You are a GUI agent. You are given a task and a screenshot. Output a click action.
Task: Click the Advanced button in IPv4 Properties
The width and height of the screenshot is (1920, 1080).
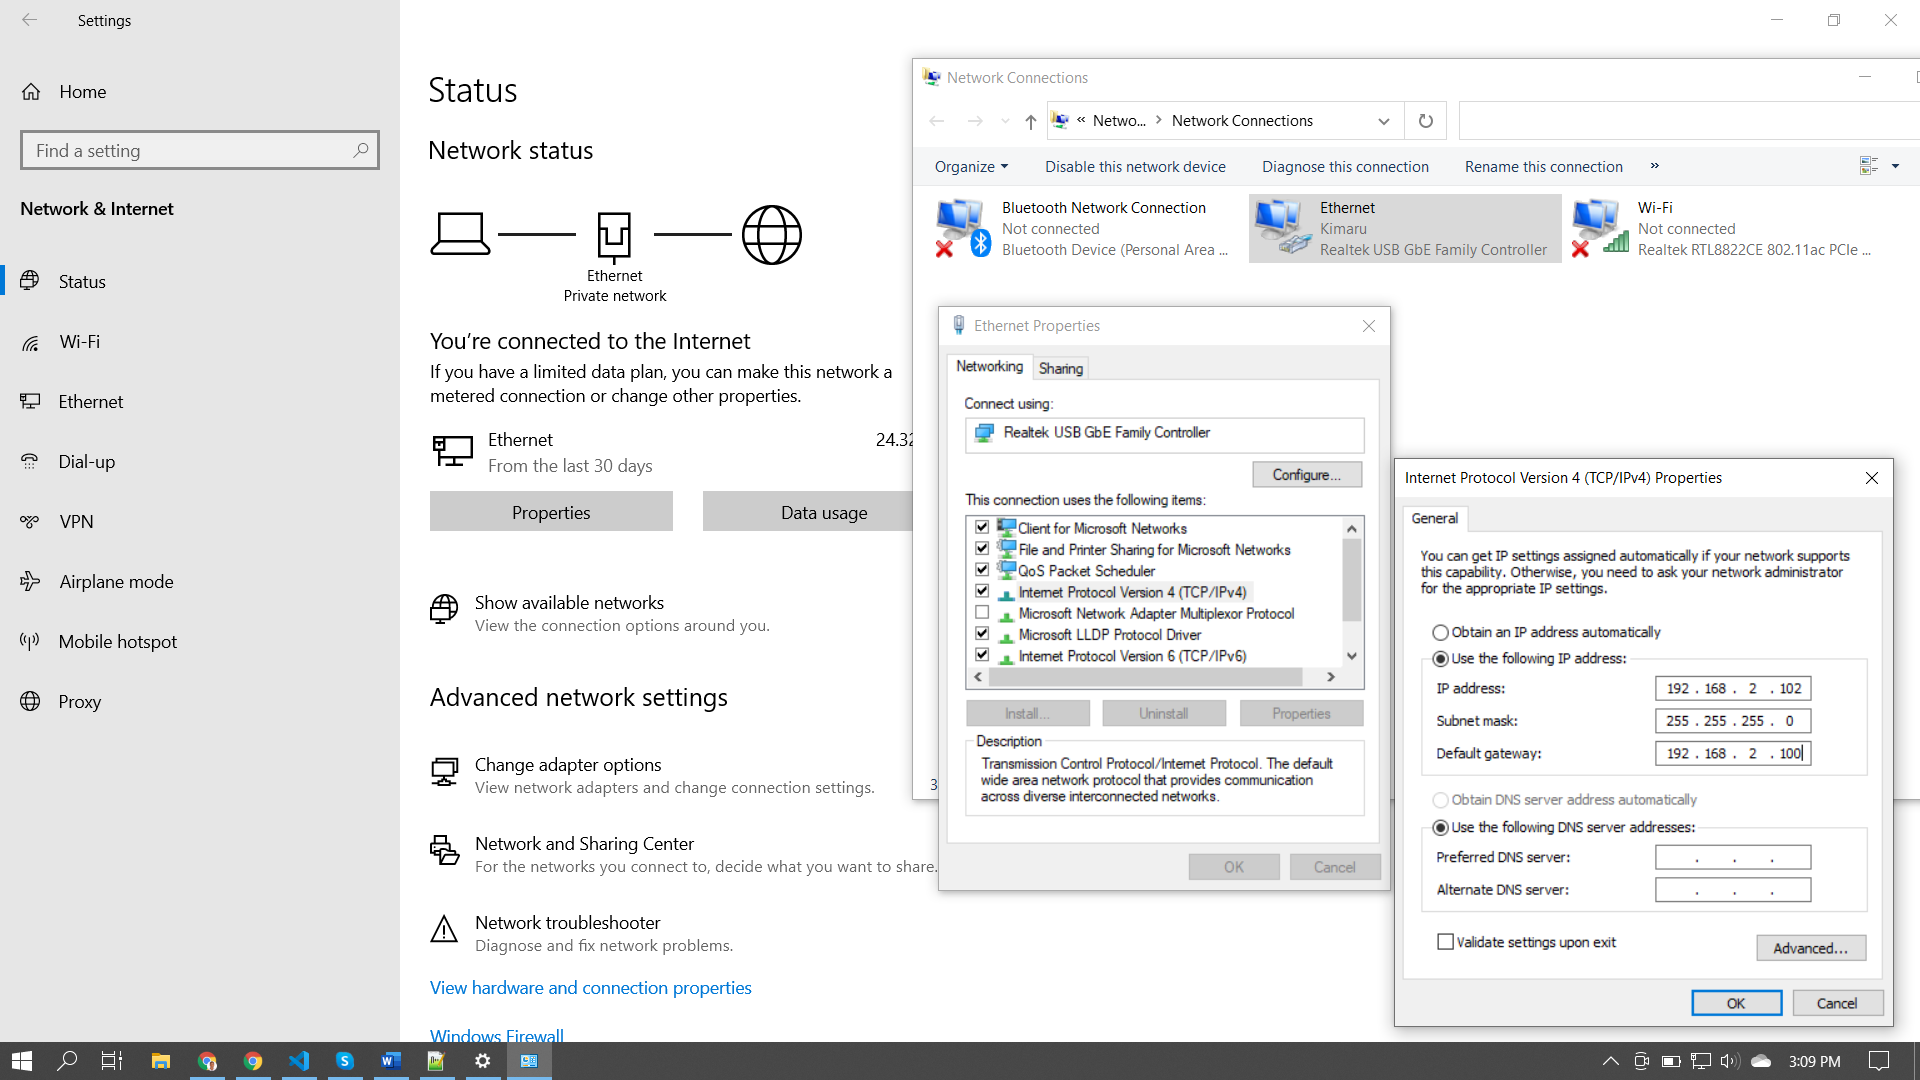tap(1811, 947)
